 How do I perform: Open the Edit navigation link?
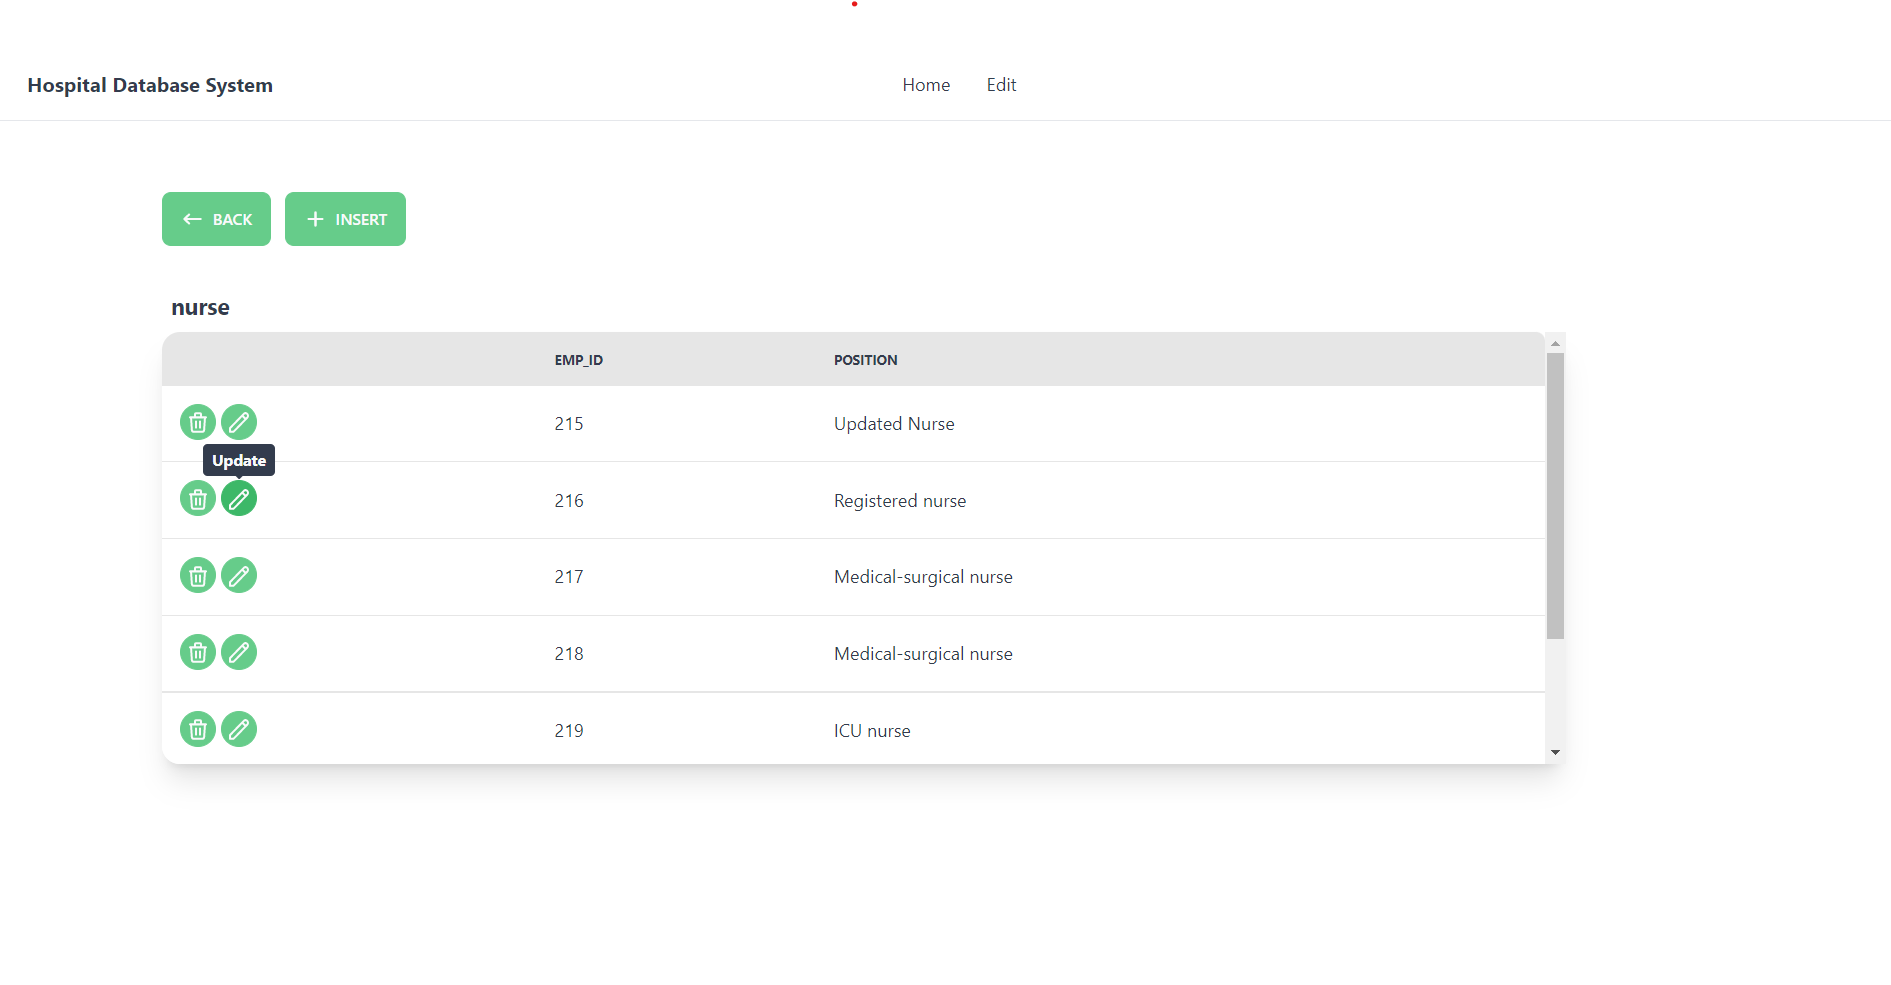1001,85
